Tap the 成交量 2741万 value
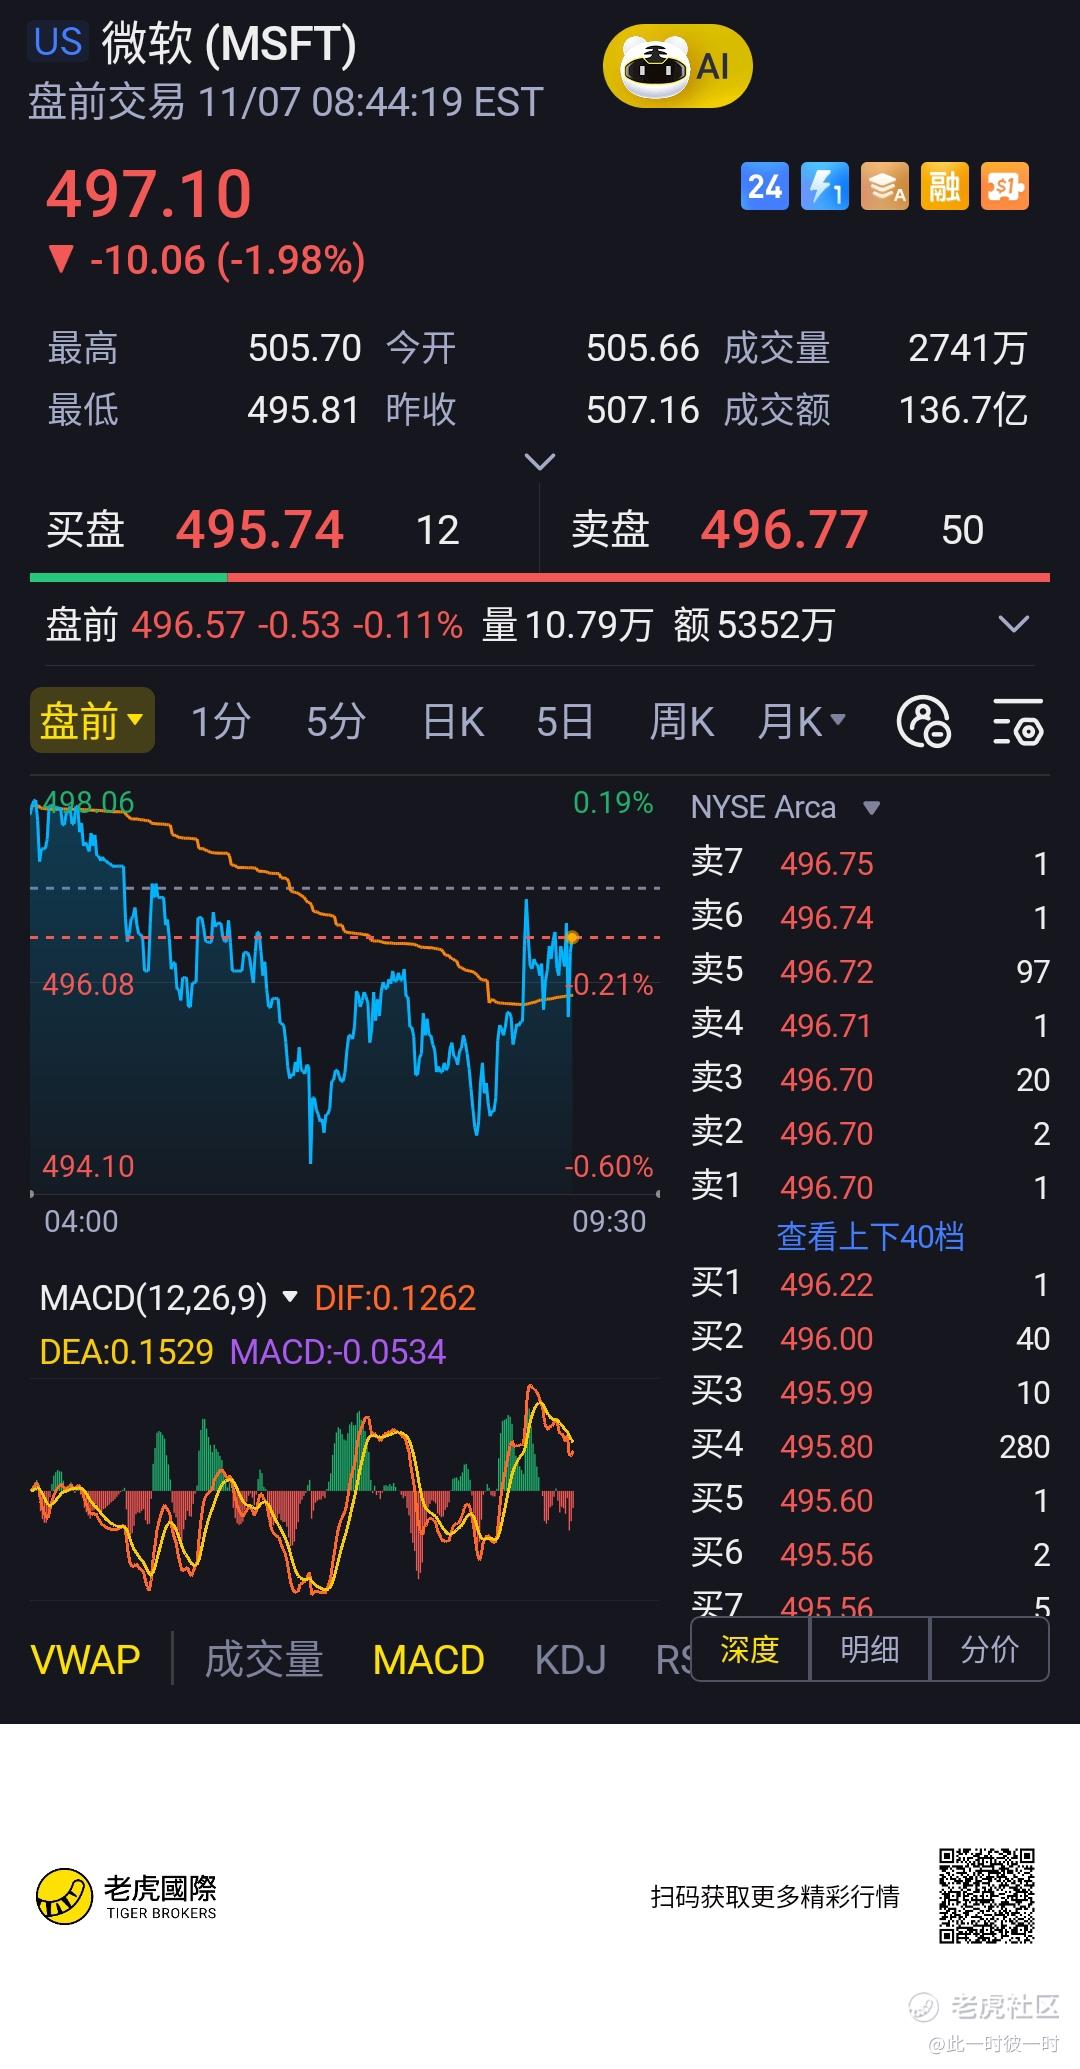This screenshot has width=1080, height=2069. coord(967,348)
